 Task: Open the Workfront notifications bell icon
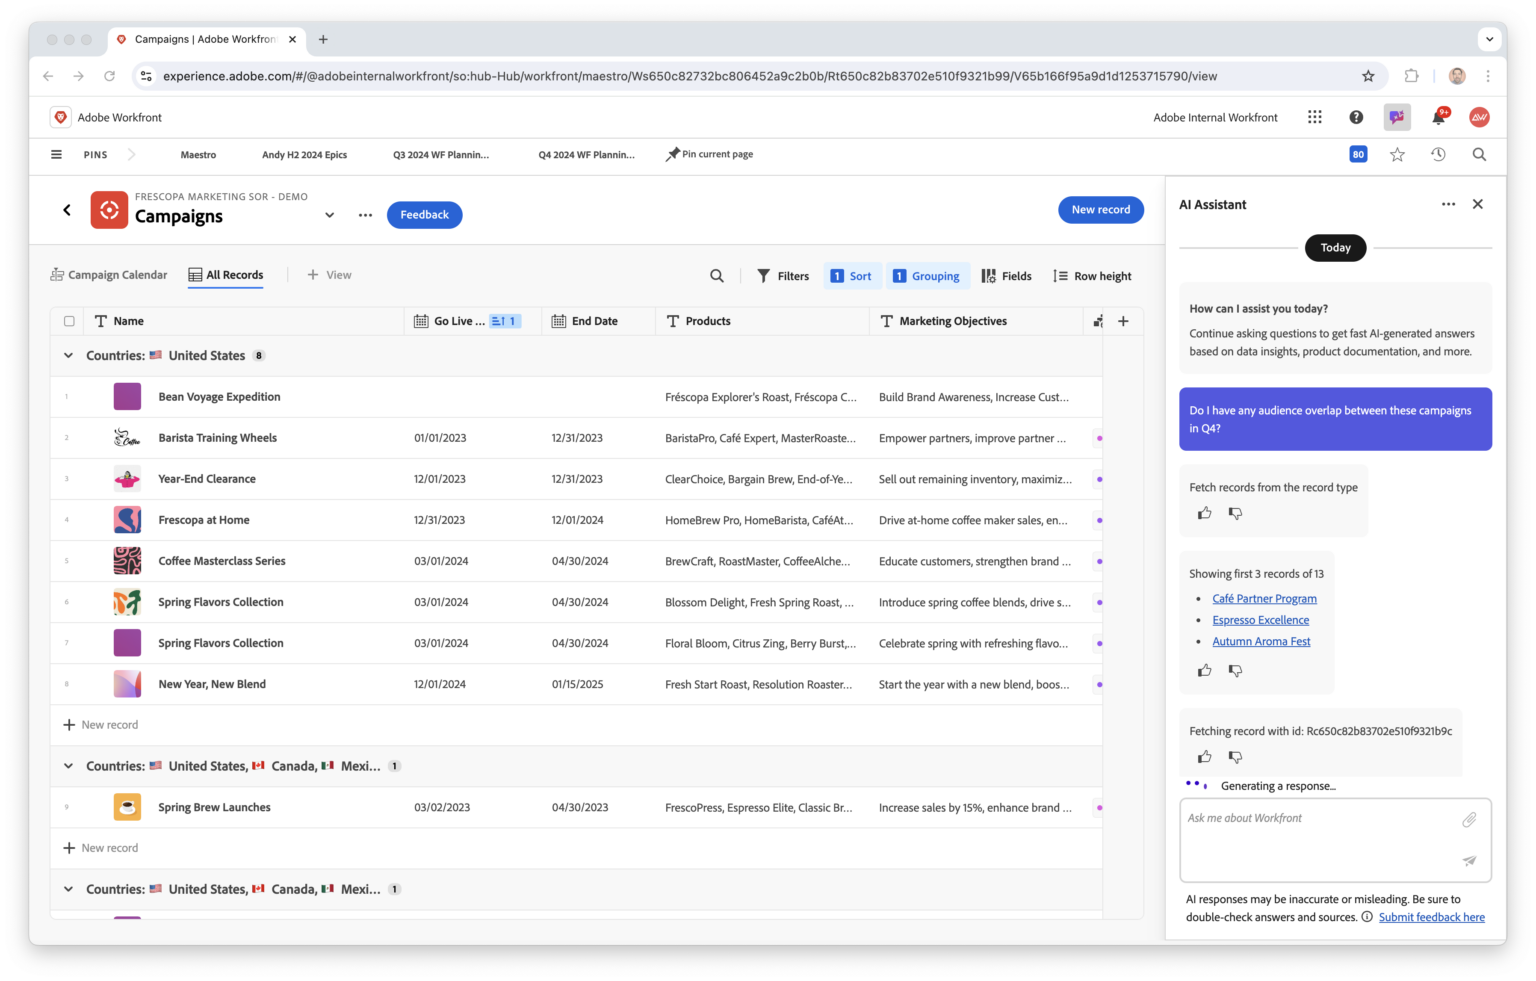point(1438,117)
